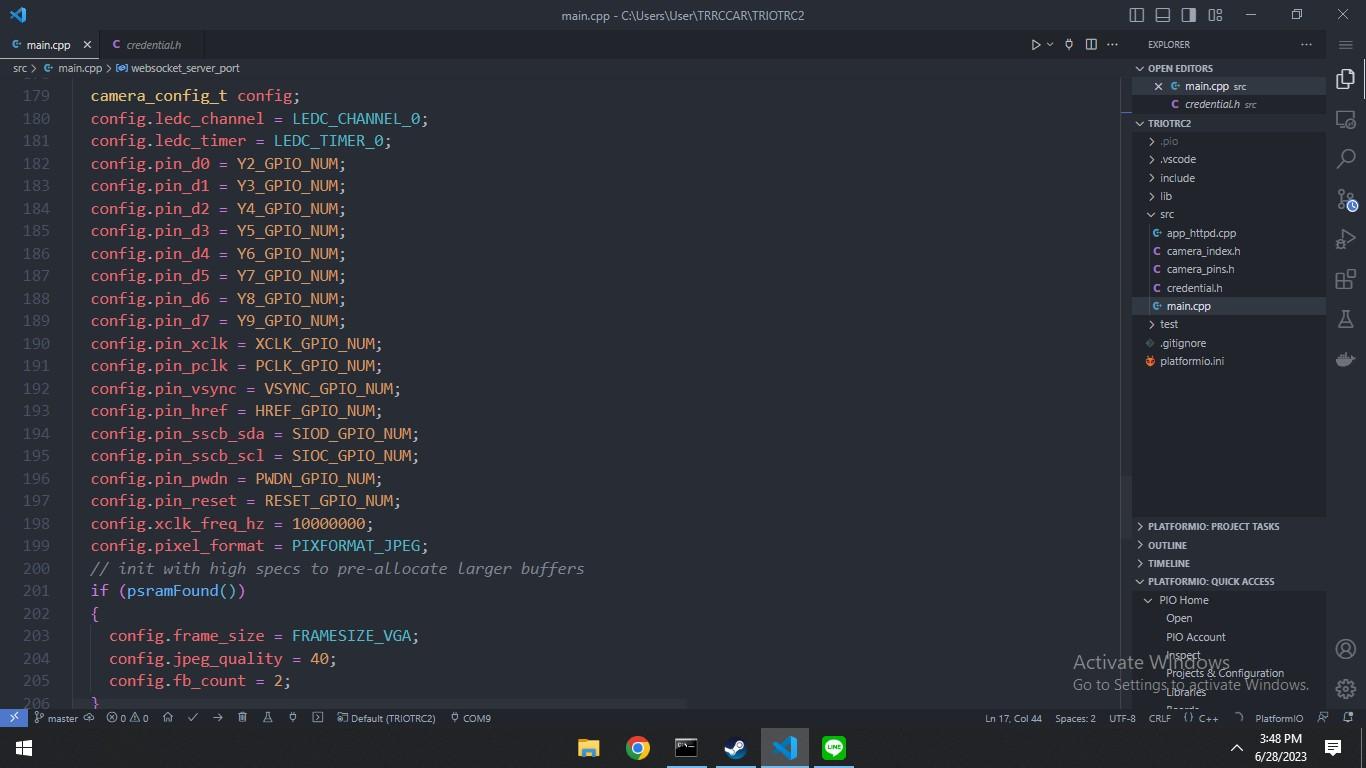Click the PlatformIO Home icon in status bar
Image resolution: width=1366 pixels, height=768 pixels.
click(x=168, y=718)
